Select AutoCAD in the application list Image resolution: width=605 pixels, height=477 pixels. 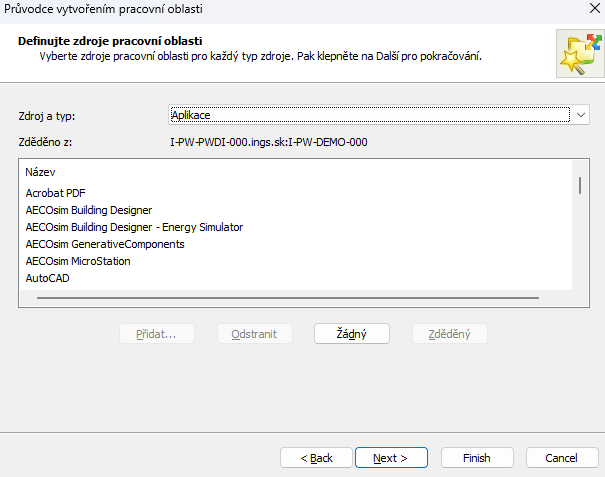click(46, 278)
